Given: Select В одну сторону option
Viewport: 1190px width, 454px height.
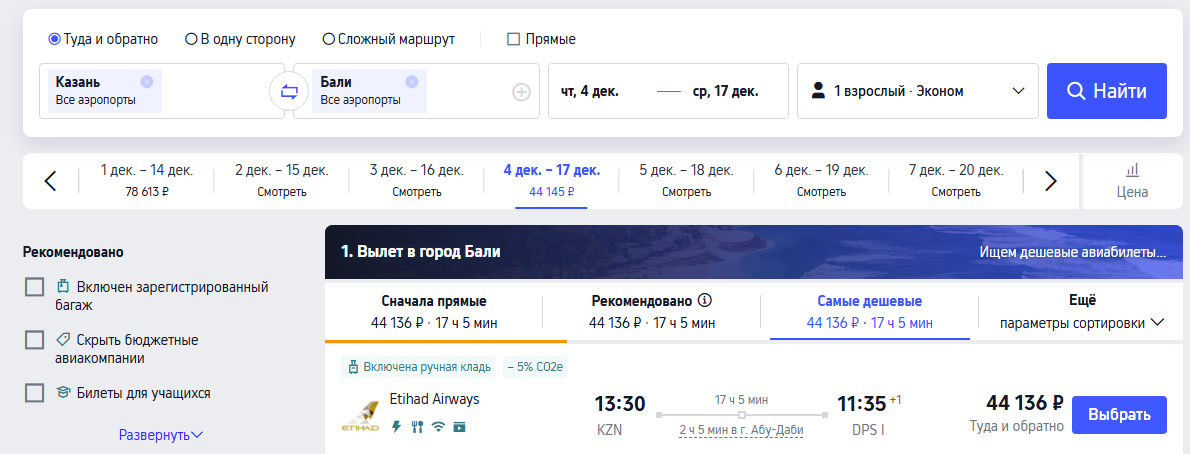Looking at the screenshot, I should coord(191,39).
